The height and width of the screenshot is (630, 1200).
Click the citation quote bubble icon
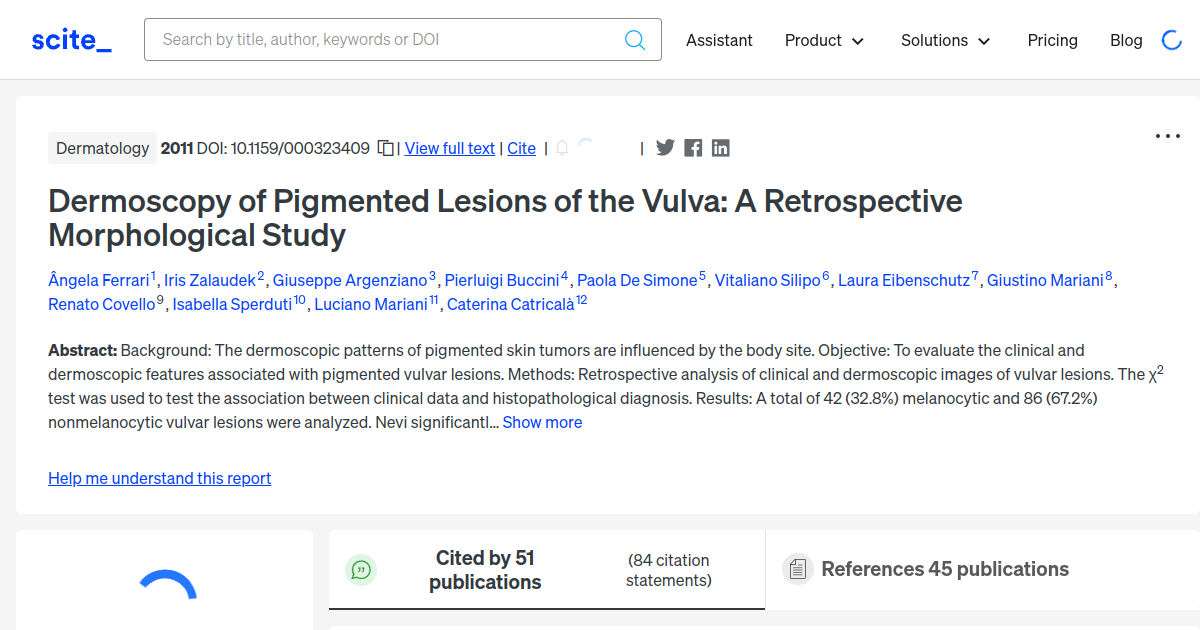[361, 569]
